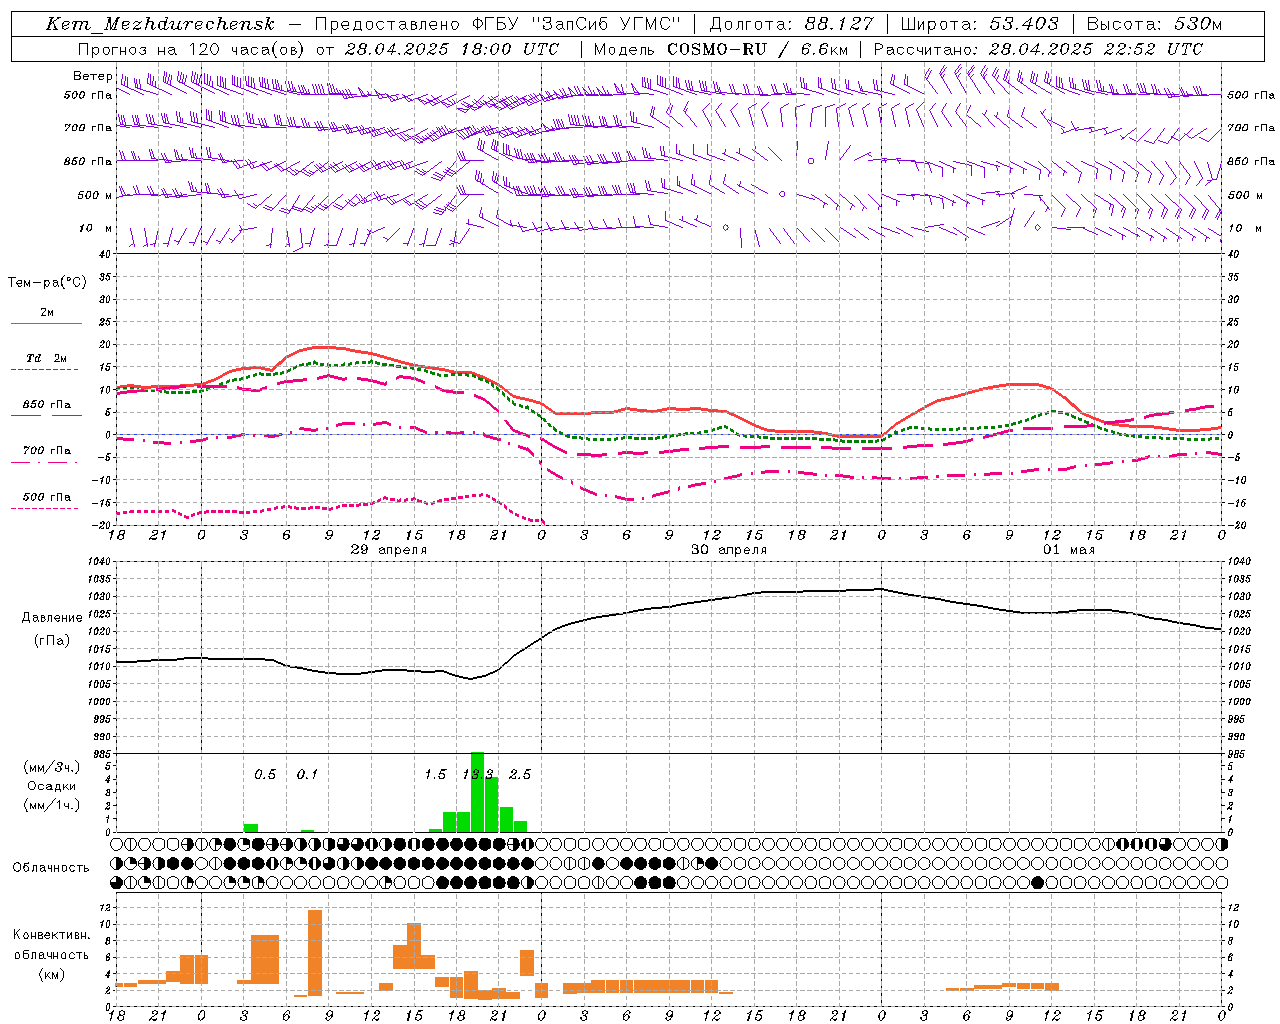The image size is (1280, 1024).
Task: Click the 29 апреля date label
Action: pos(389,550)
